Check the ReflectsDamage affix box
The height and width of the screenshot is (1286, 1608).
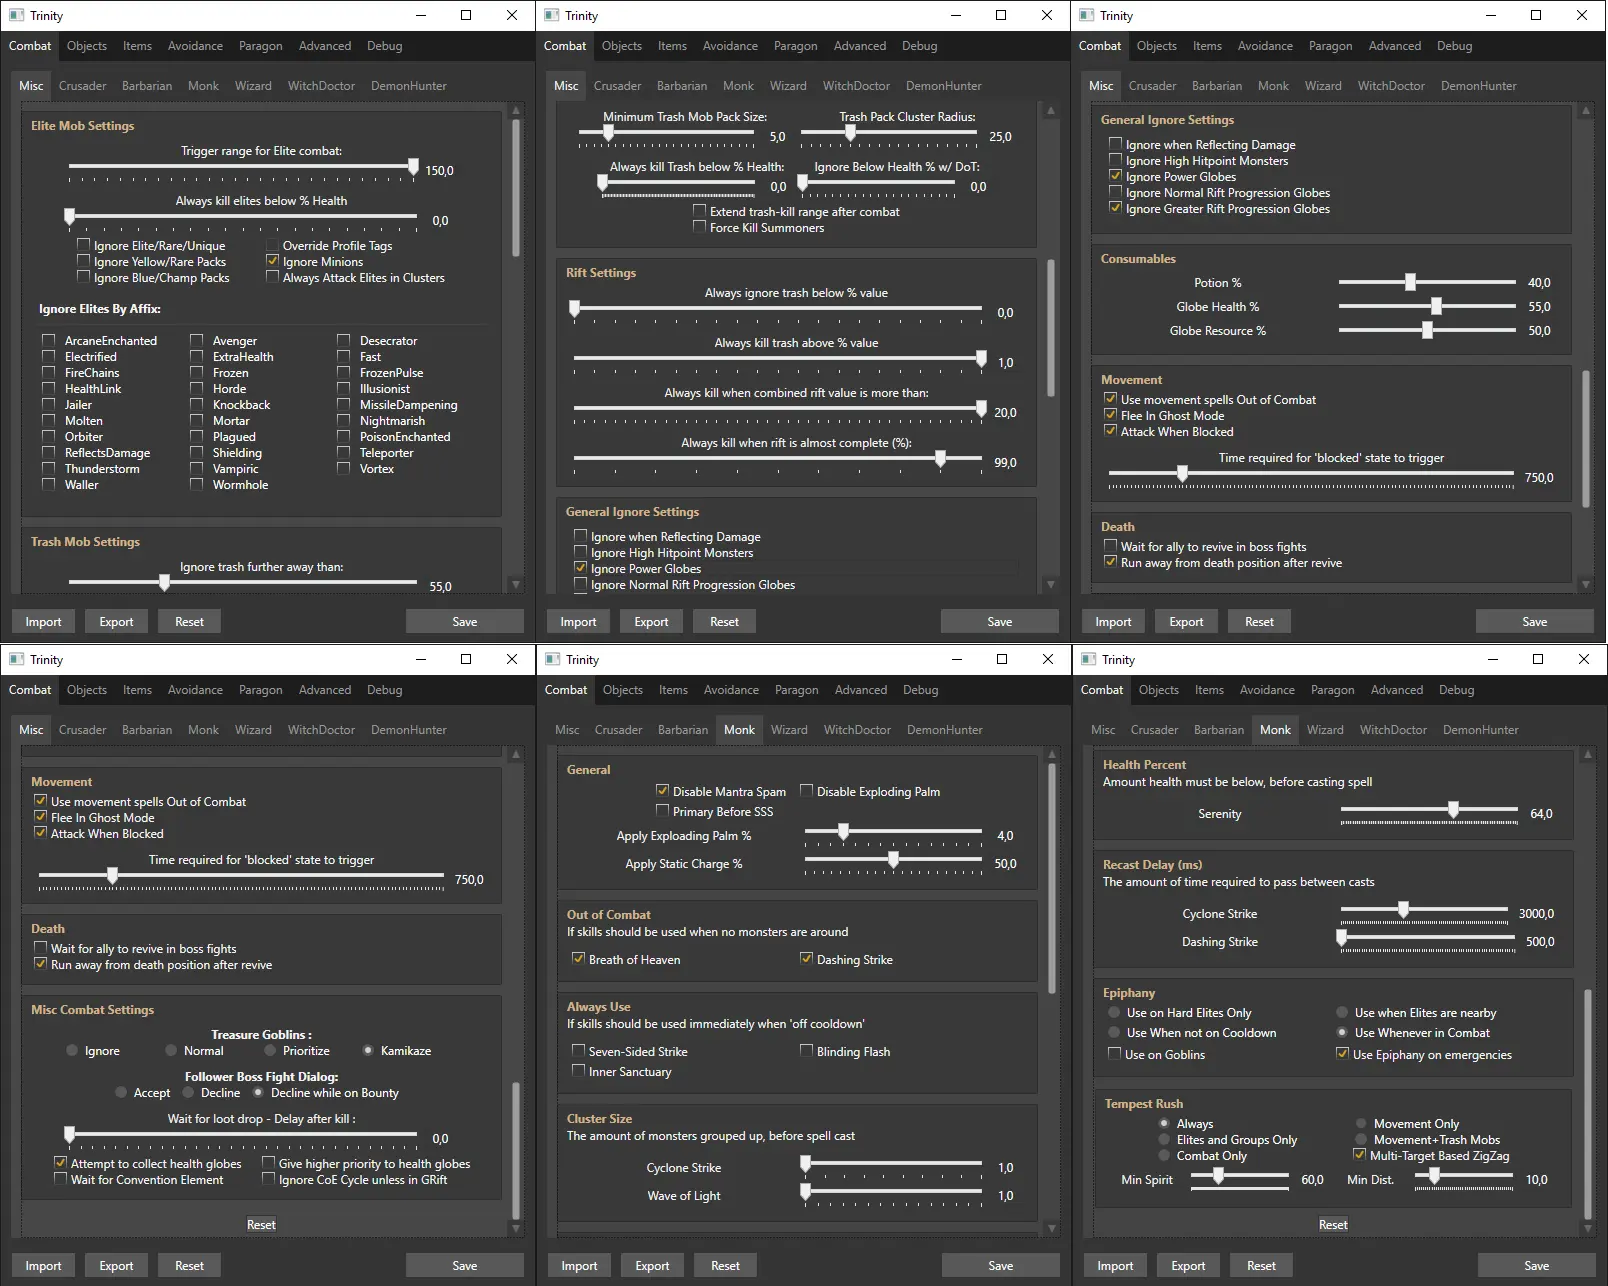(x=48, y=452)
